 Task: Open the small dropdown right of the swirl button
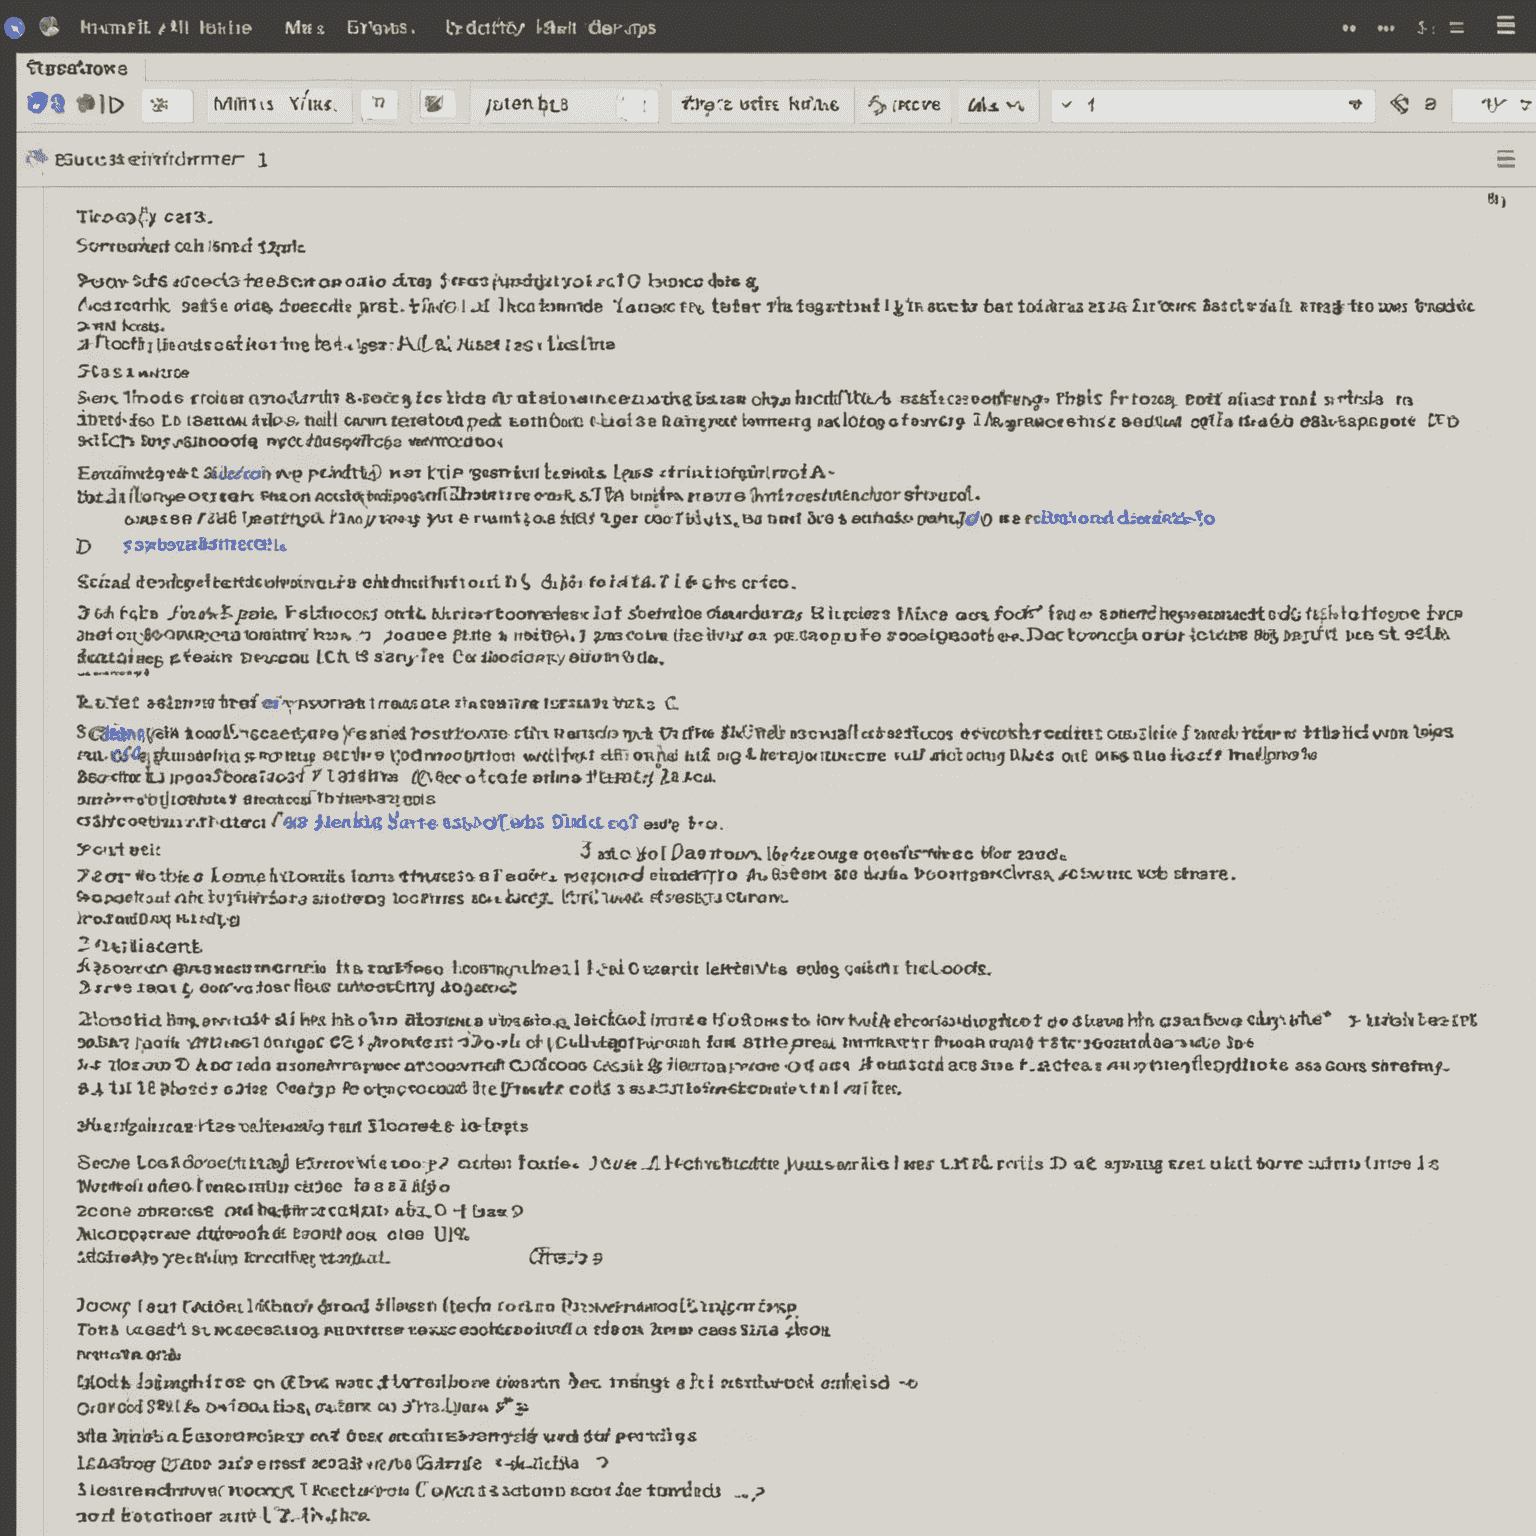pyautogui.click(x=997, y=104)
